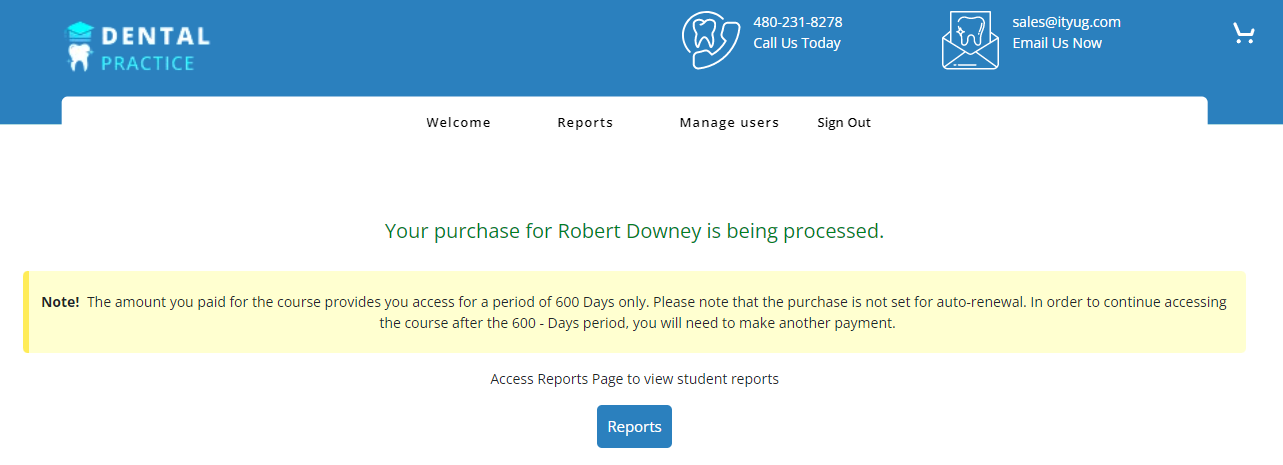This screenshot has height=465, width=1283.
Task: Open Reports in the navigation menu
Action: point(585,123)
